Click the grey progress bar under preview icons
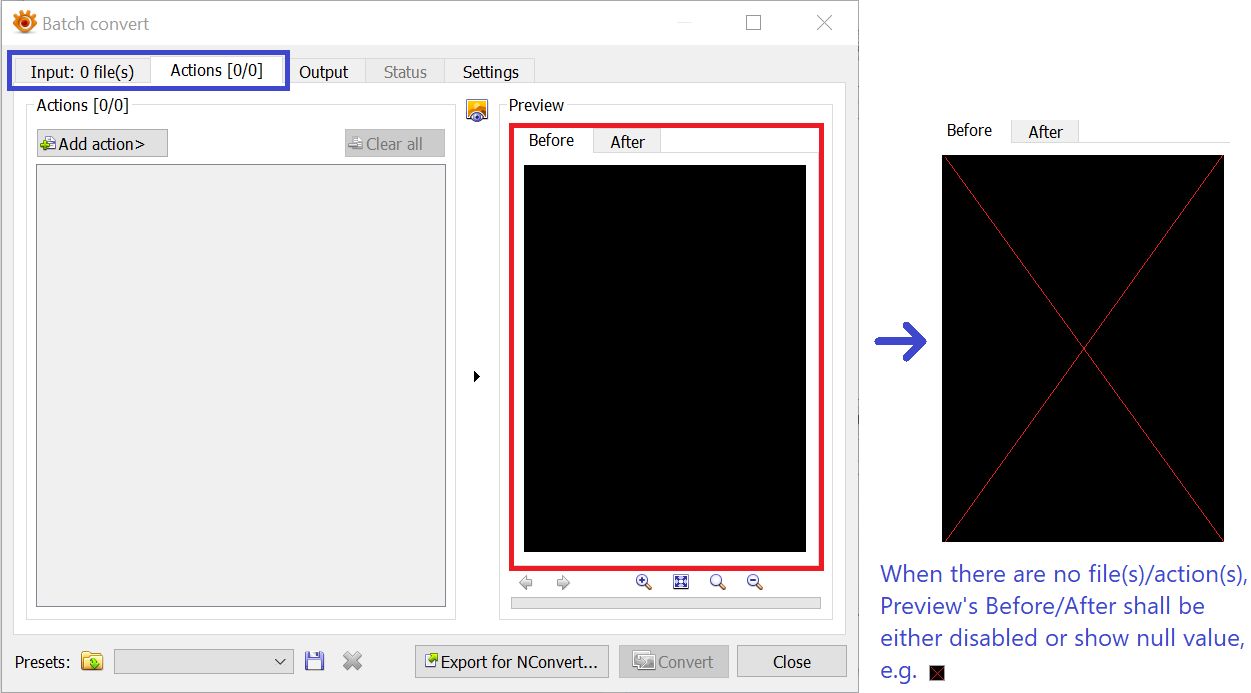This screenshot has height=693, width=1251. [x=666, y=603]
